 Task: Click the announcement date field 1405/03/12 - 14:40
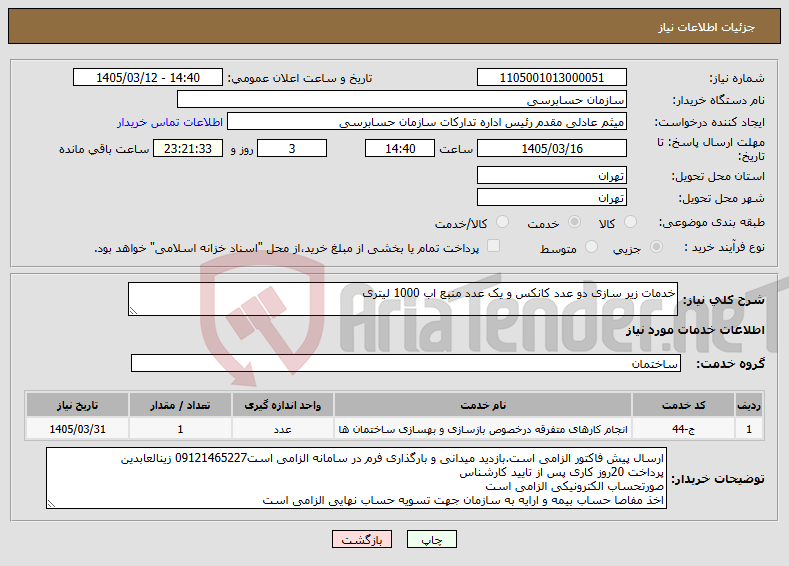pyautogui.click(x=148, y=77)
